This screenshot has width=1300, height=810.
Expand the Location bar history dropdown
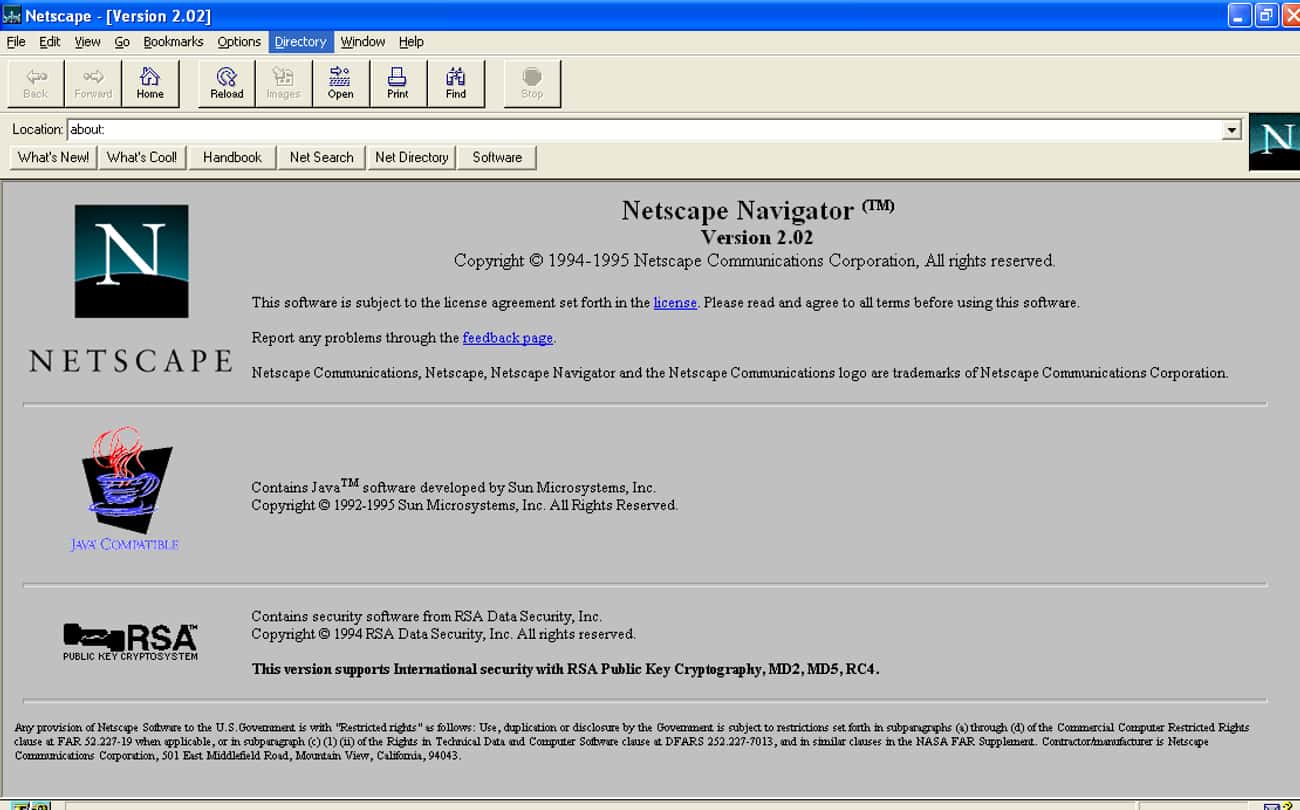pos(1230,129)
